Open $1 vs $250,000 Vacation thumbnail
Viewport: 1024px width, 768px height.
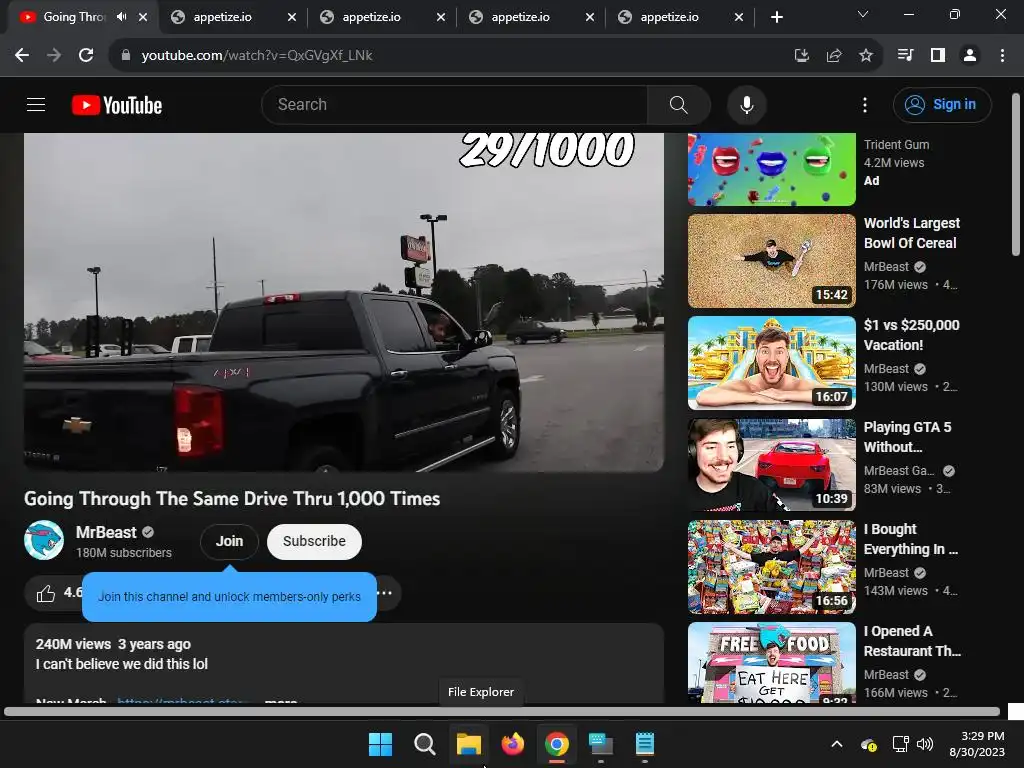pos(771,363)
